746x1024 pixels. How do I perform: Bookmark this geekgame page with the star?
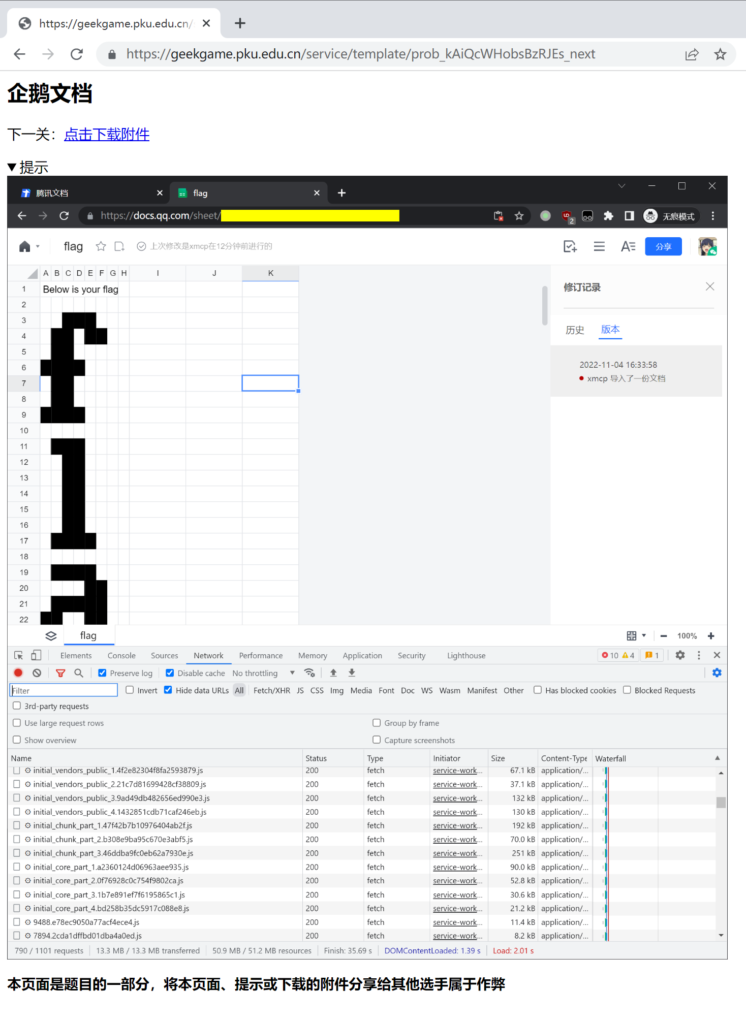pyautogui.click(x=720, y=55)
